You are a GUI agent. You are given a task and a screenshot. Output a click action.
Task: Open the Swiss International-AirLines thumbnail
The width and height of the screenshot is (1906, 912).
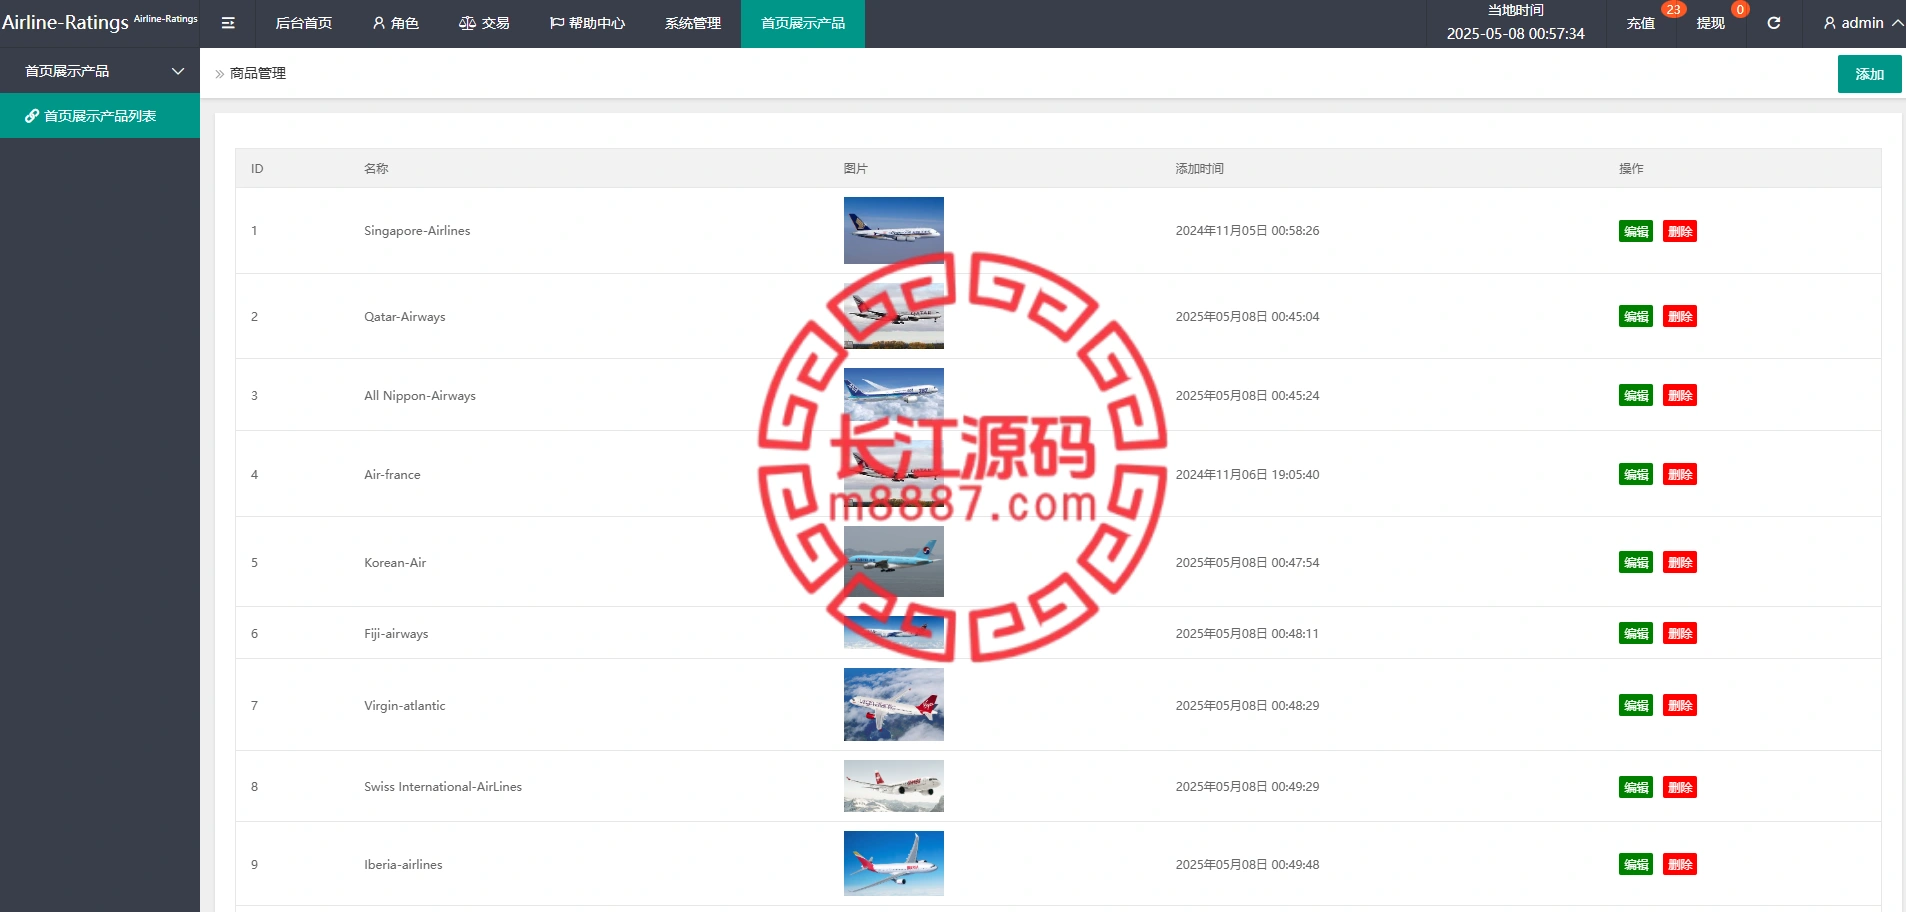click(894, 786)
